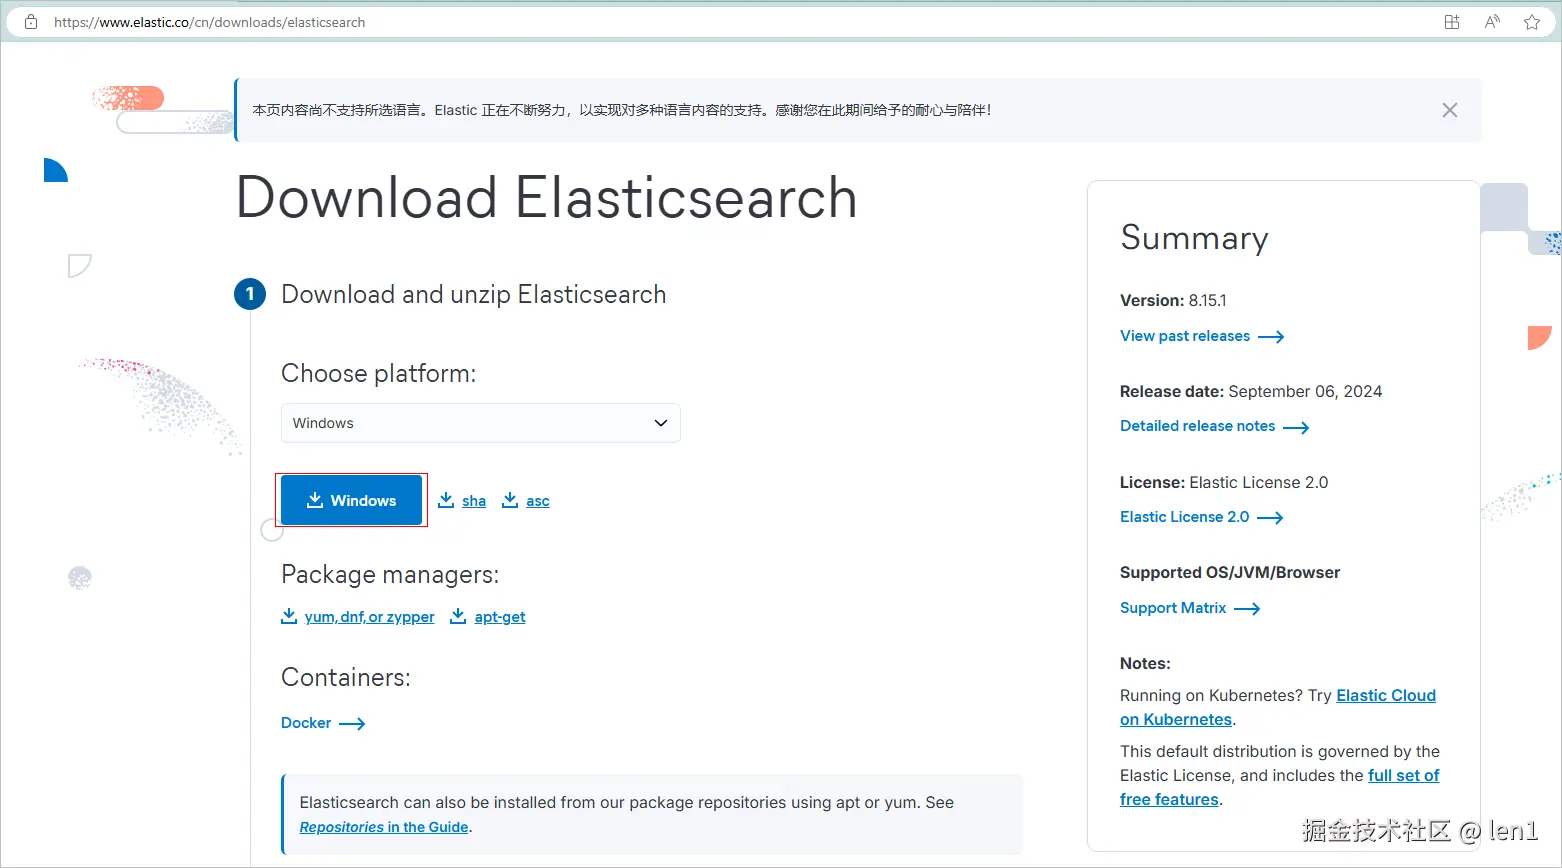
Task: Open yum, dnf, or zypper package link
Action: coord(370,617)
